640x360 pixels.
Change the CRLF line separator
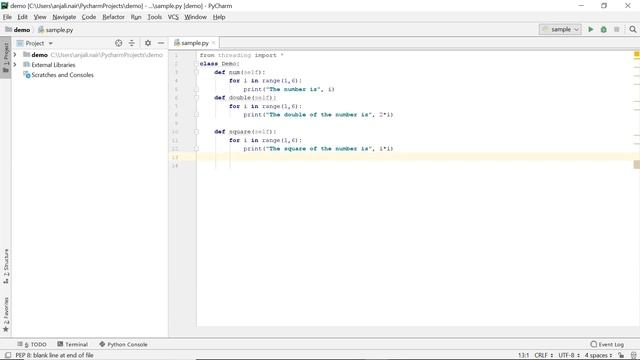(x=543, y=356)
